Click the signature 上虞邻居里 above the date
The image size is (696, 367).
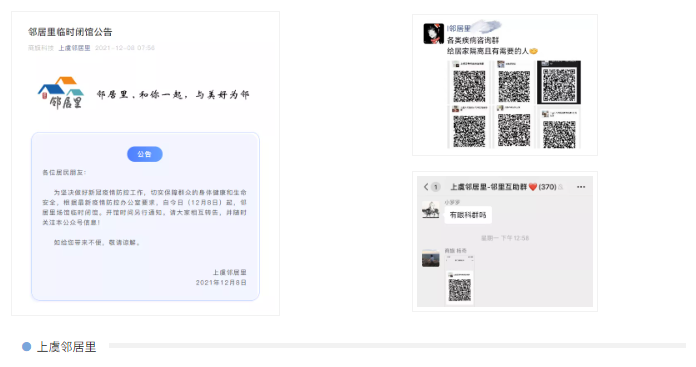tap(229, 272)
